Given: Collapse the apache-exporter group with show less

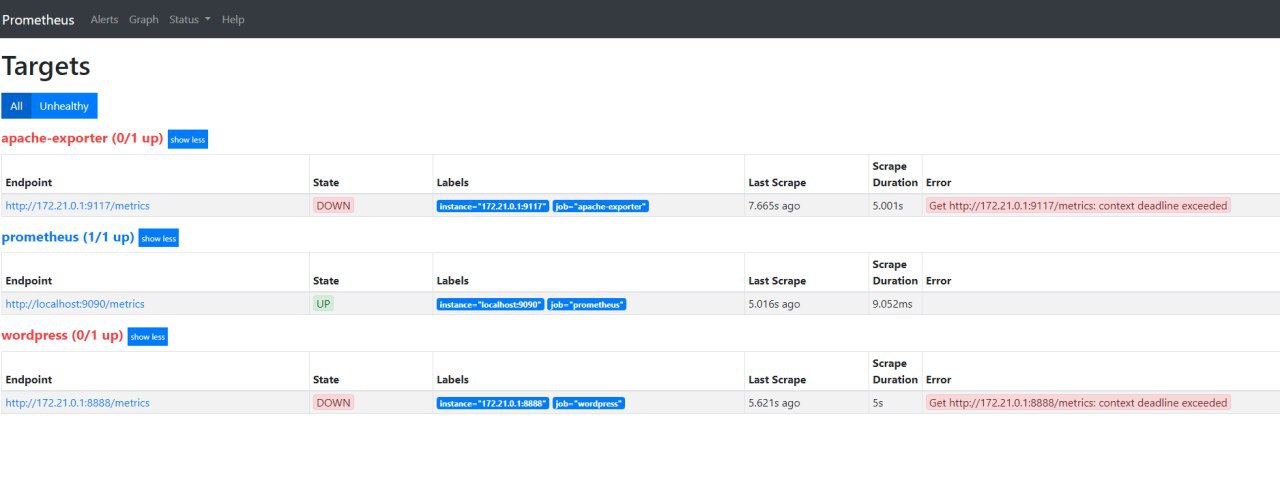Looking at the screenshot, I should tap(188, 139).
